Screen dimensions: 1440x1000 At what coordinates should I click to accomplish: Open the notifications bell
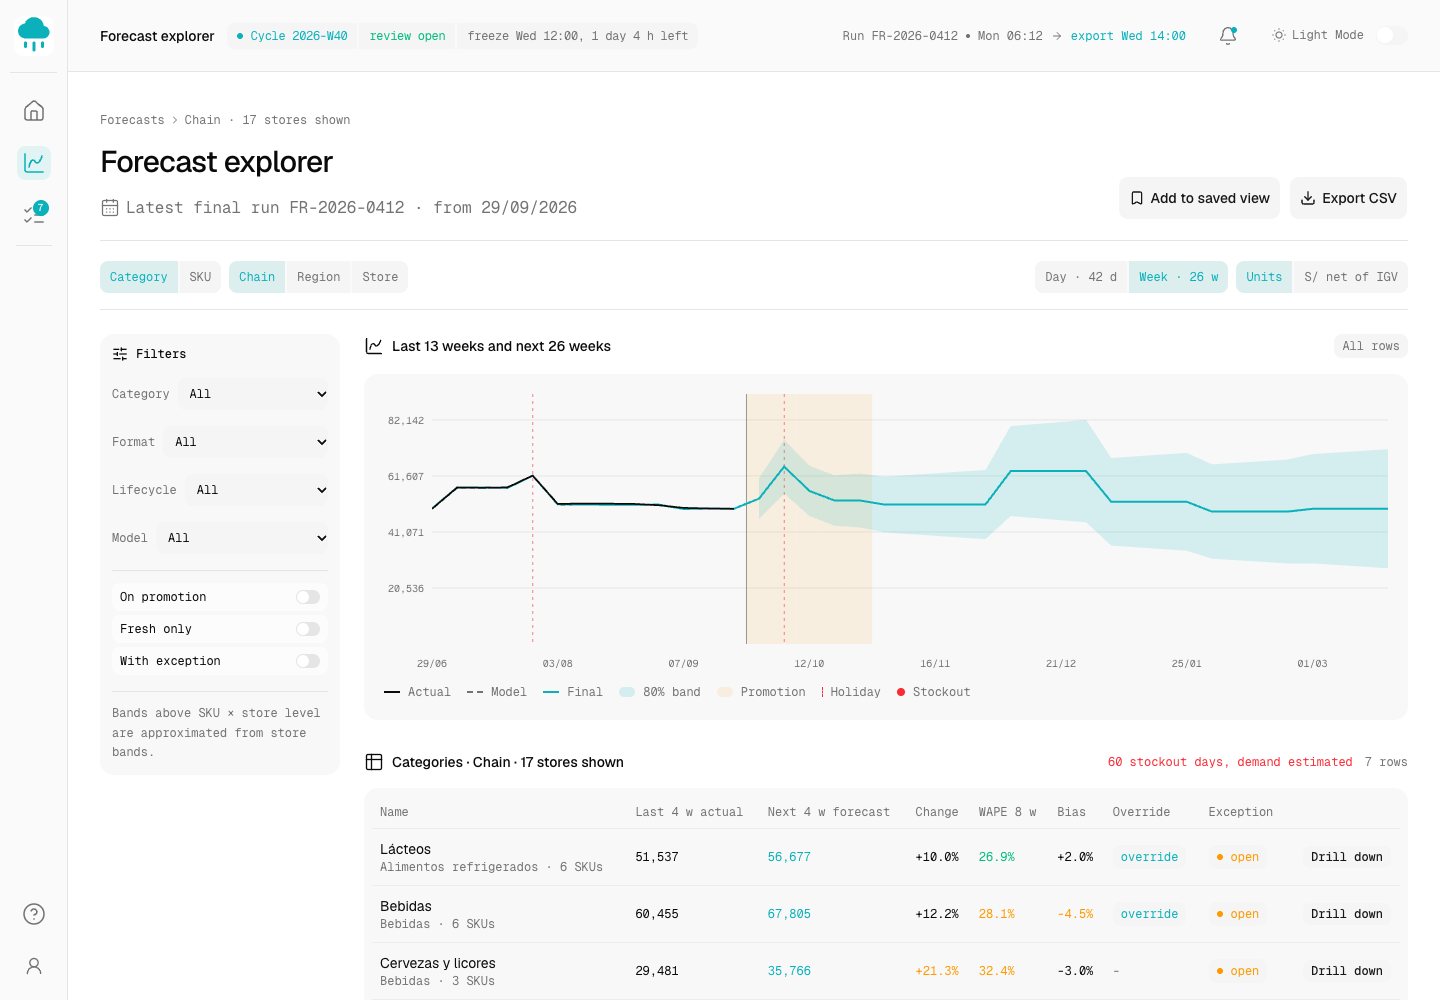1228,36
